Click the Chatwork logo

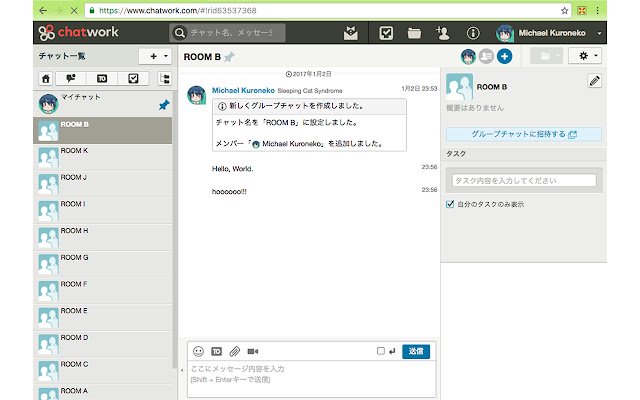point(78,32)
